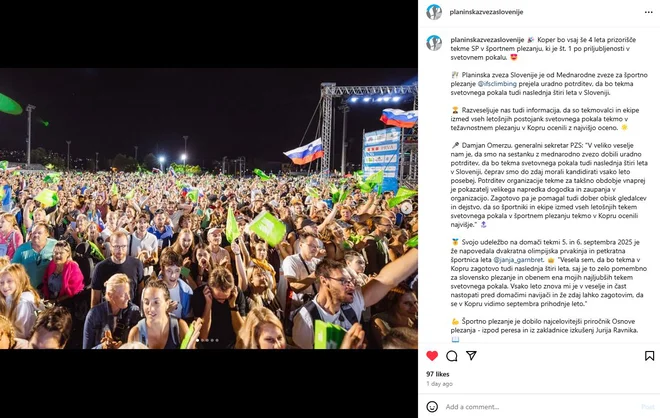Share the post via the paper plane icon
The width and height of the screenshot is (660, 418).
[471, 356]
